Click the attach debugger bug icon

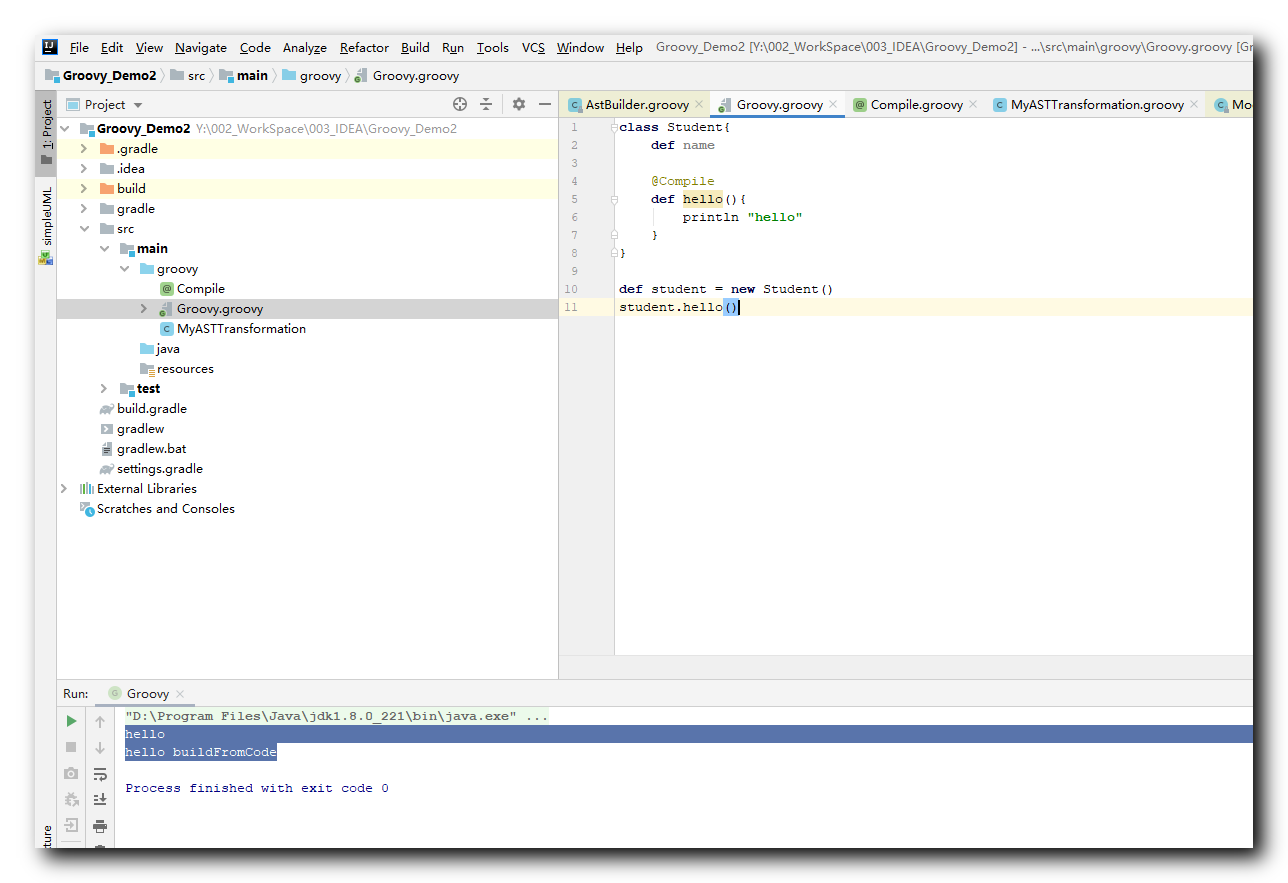[71, 799]
